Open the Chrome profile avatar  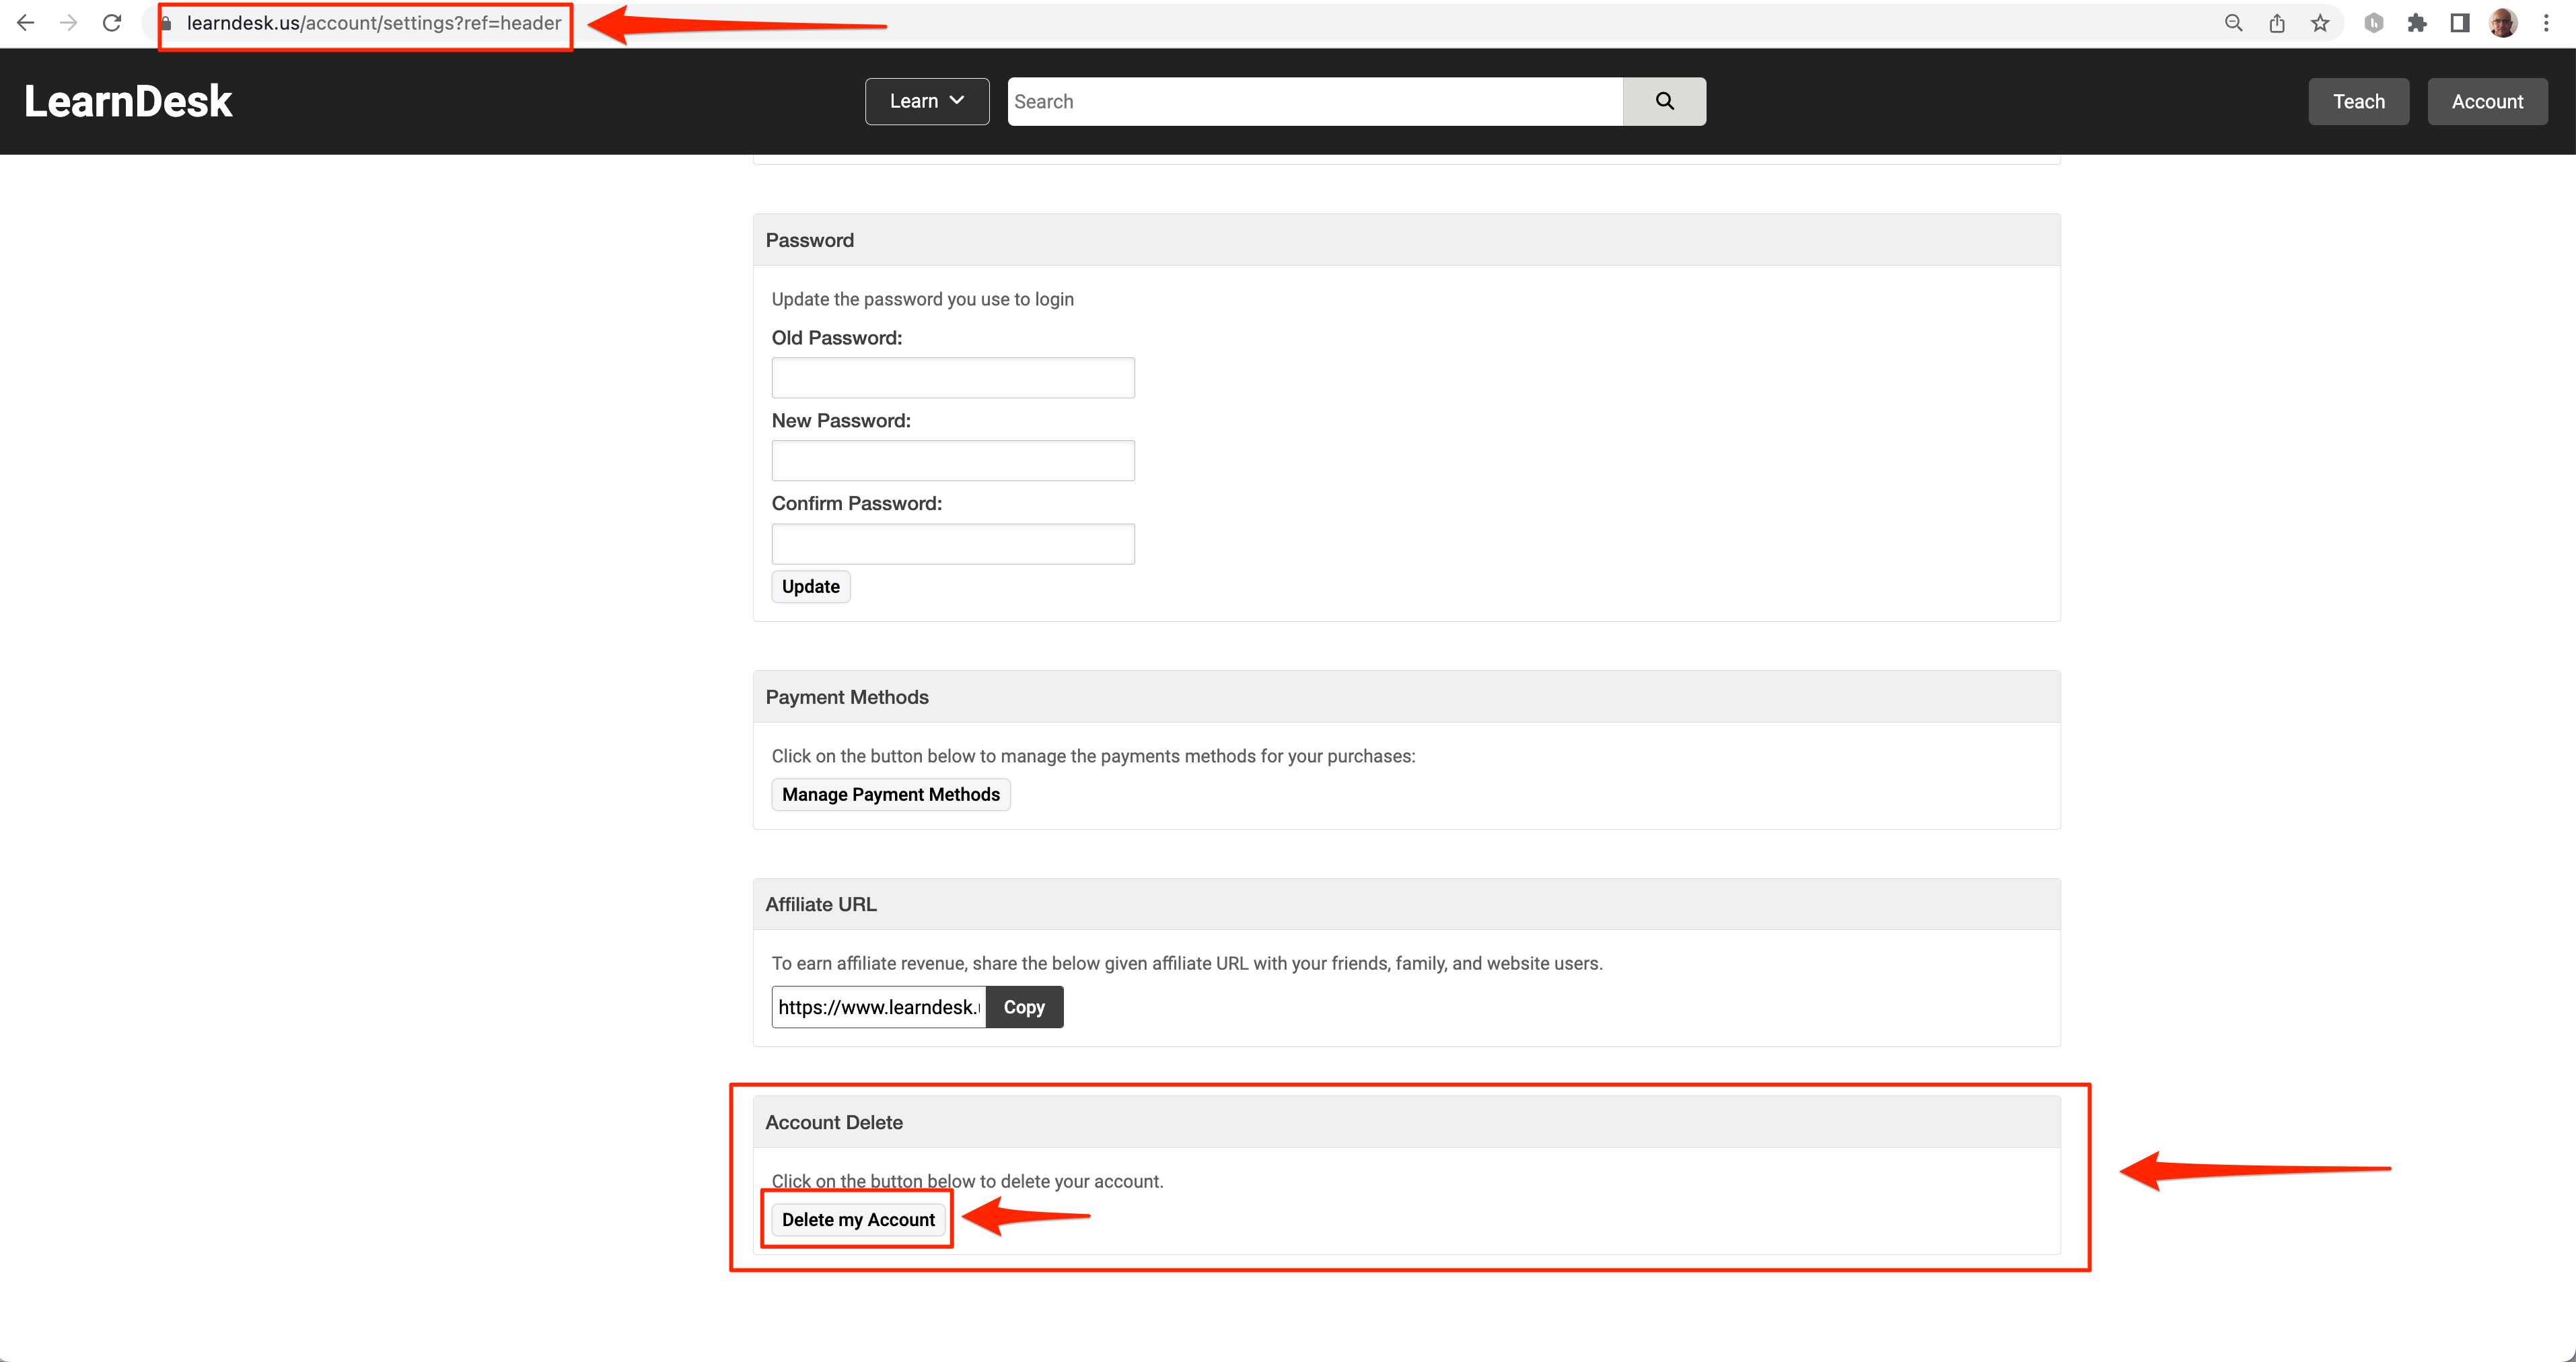click(2503, 23)
